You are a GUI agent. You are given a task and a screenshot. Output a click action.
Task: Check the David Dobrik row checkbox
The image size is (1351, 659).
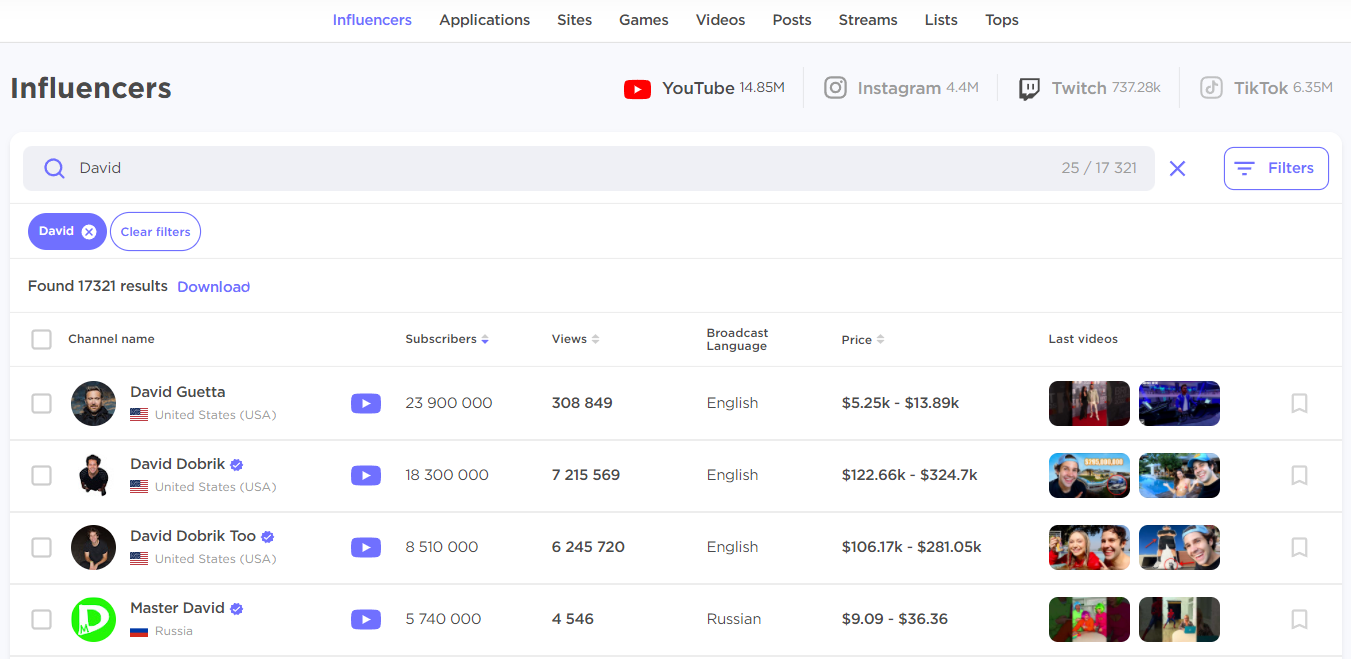[x=41, y=476]
